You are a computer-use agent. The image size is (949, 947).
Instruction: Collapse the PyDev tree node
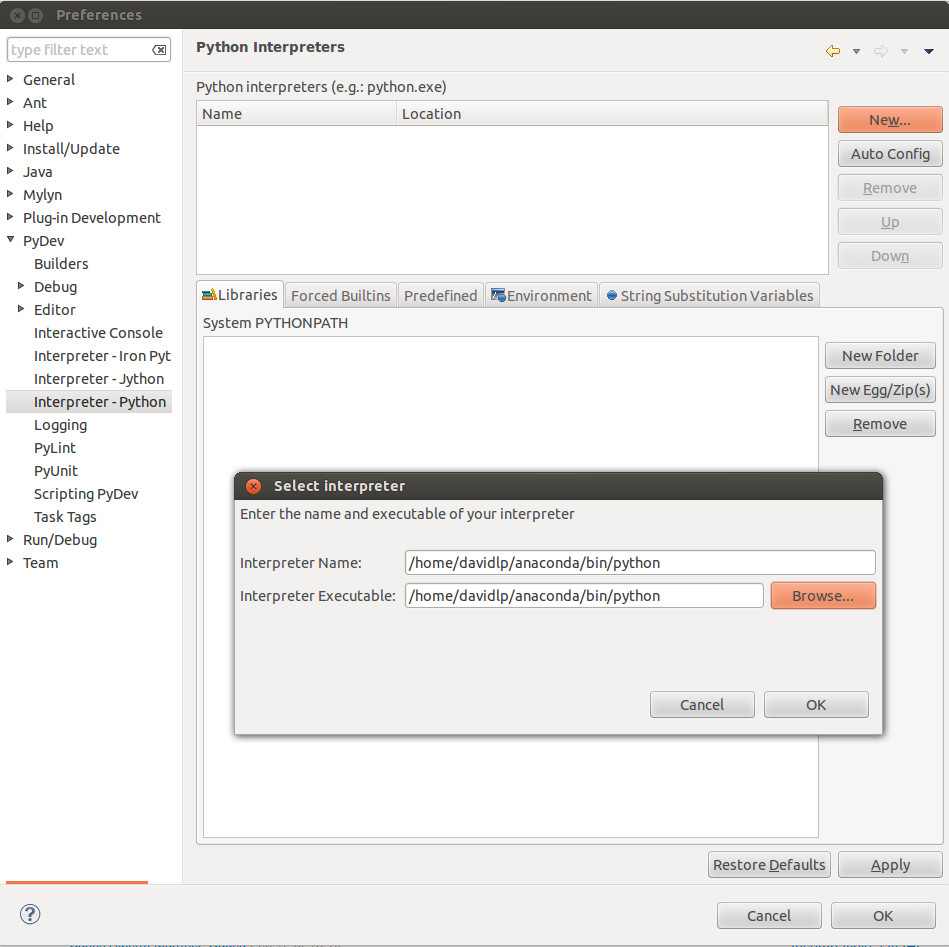pos(11,241)
